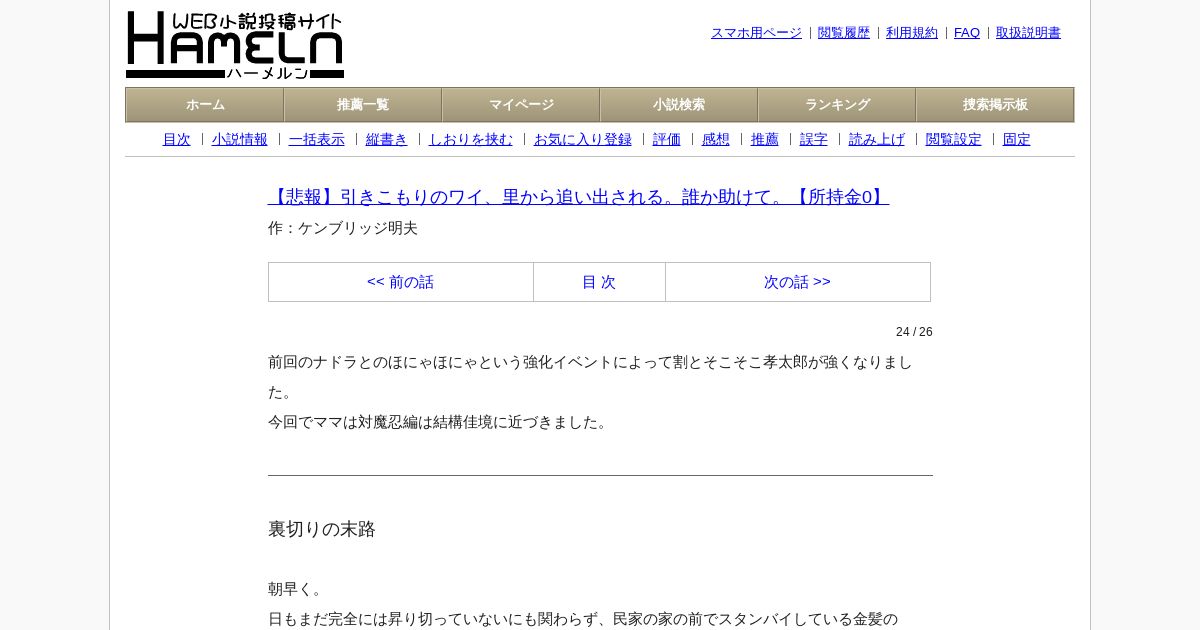Open the novel title link 【悲報】引きこもりのワイ

pyautogui.click(x=578, y=197)
